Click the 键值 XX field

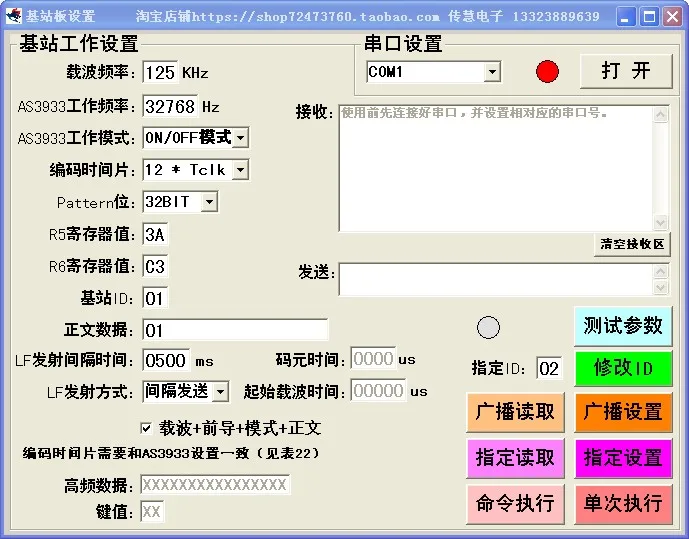pyautogui.click(x=152, y=511)
